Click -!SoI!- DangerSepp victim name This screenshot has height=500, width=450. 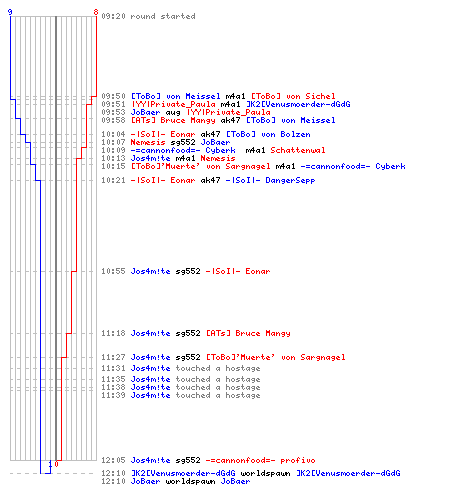pyautogui.click(x=270, y=180)
